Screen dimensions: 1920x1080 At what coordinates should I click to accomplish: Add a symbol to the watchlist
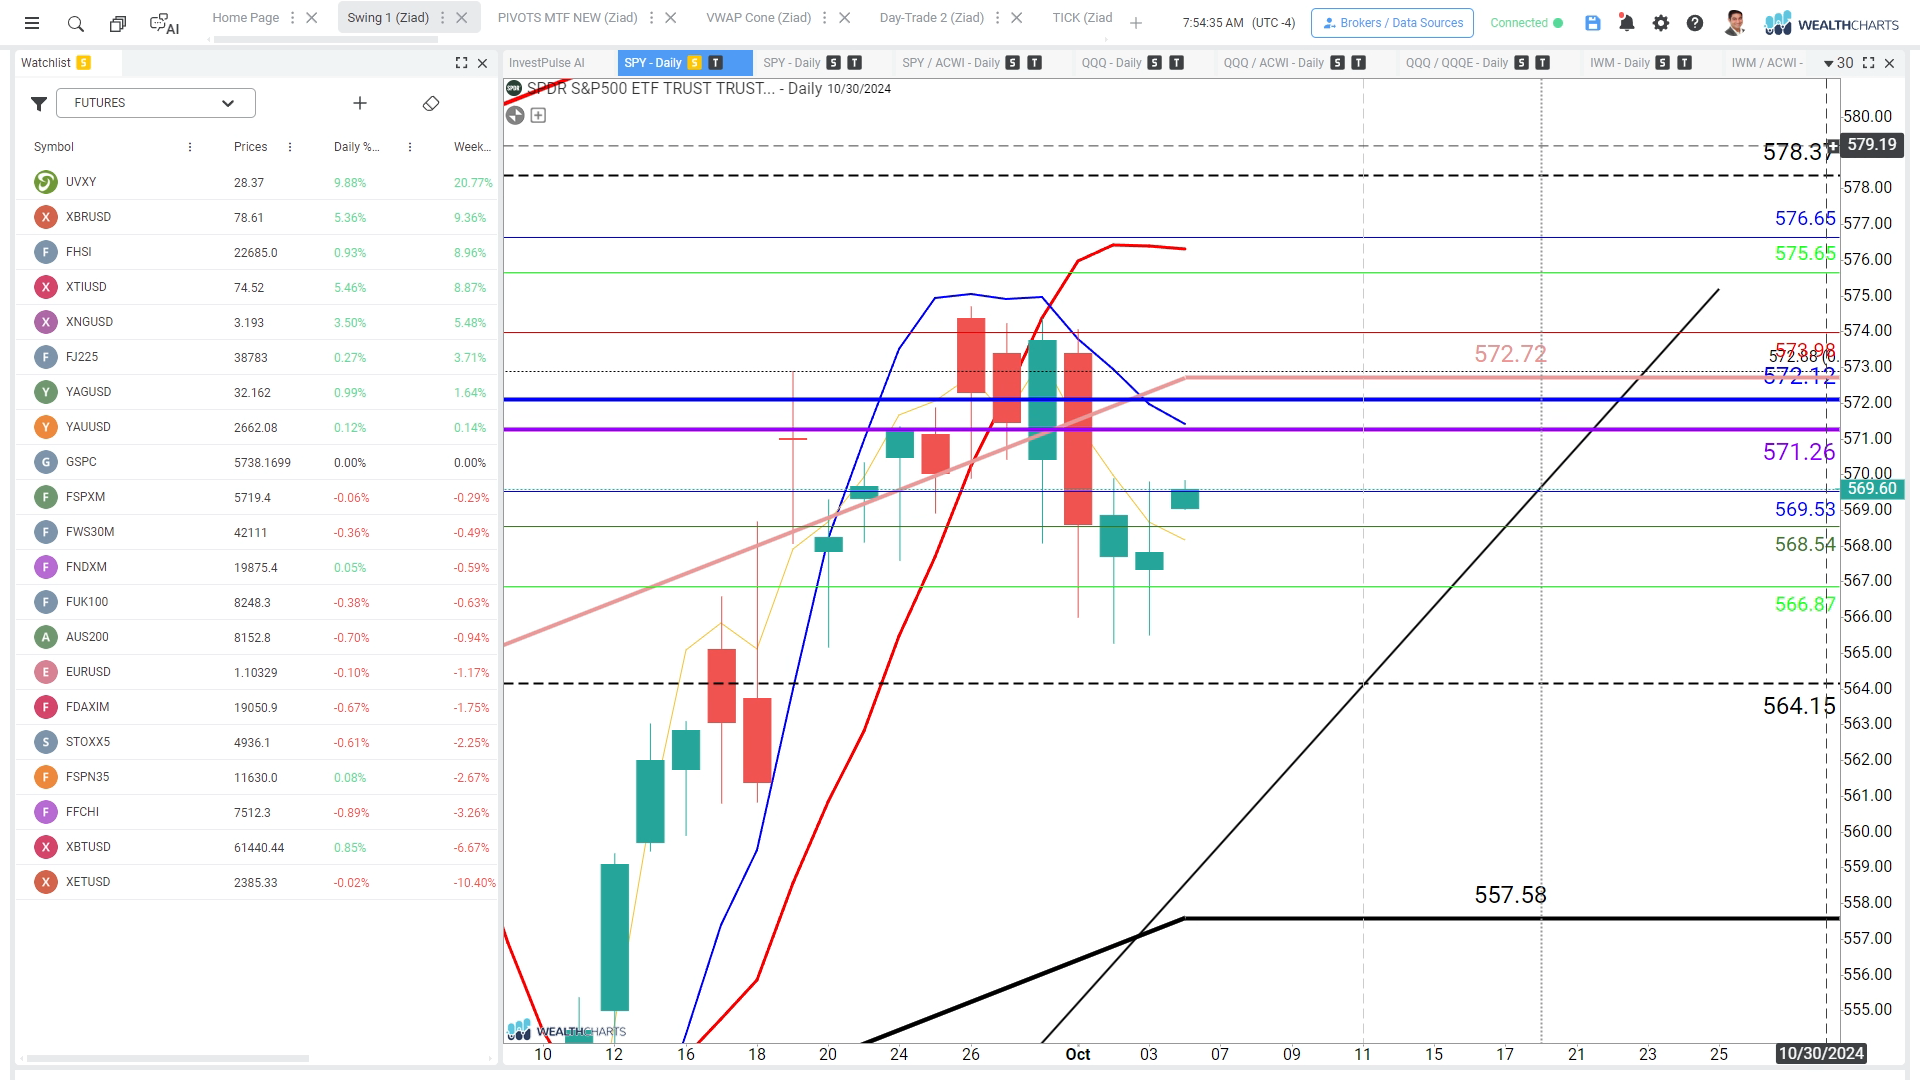[x=360, y=103]
